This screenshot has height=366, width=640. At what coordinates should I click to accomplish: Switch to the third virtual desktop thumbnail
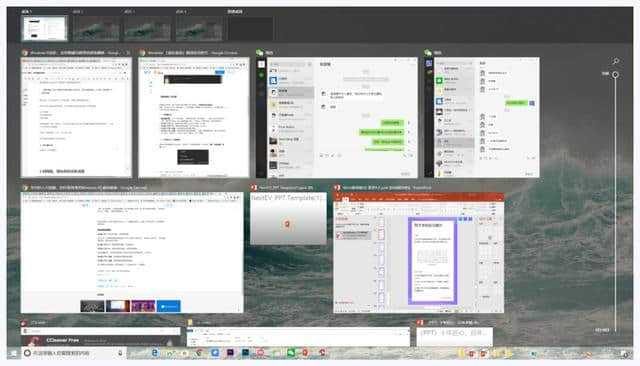148,29
